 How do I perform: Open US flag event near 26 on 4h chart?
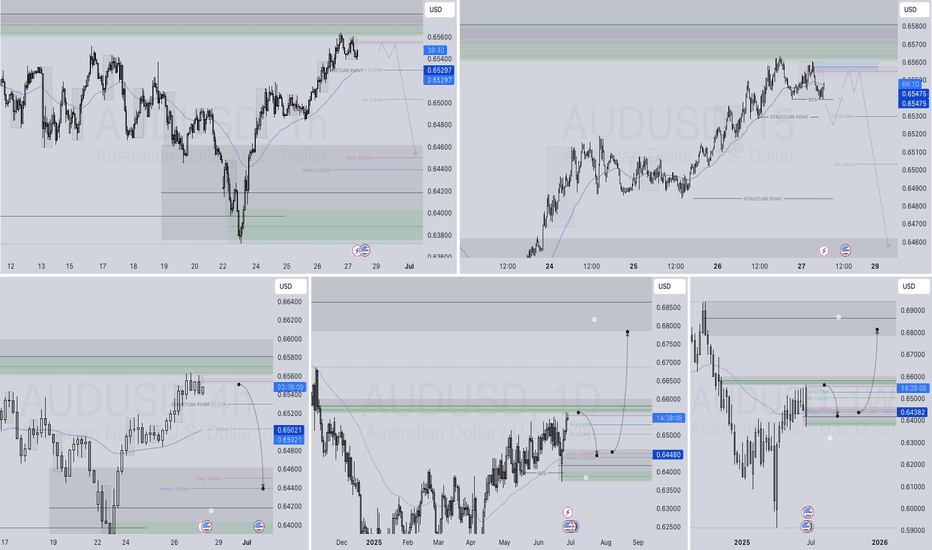206,526
